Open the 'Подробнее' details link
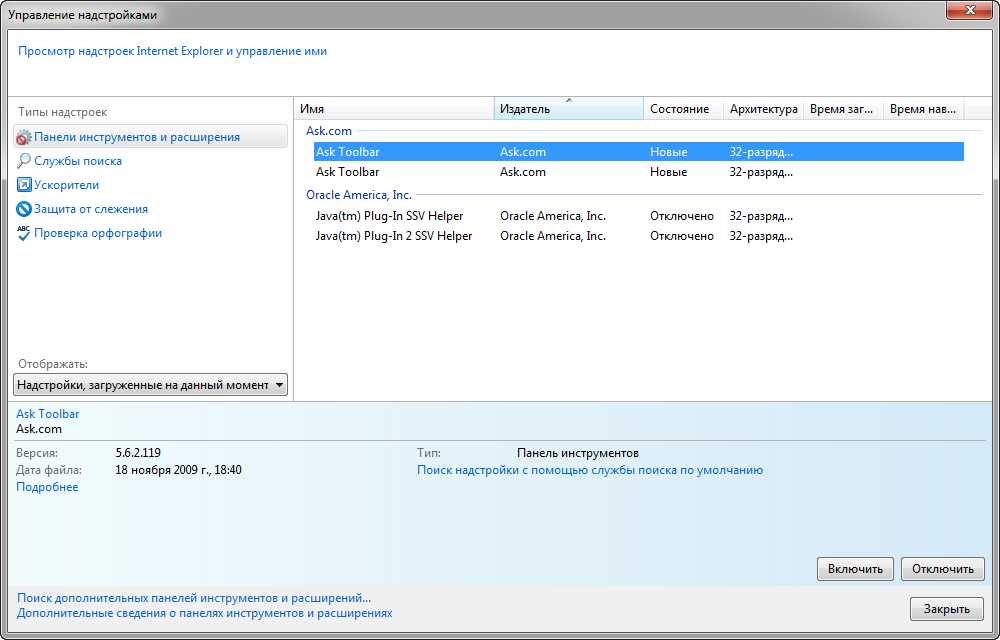1000x640 pixels. point(47,487)
